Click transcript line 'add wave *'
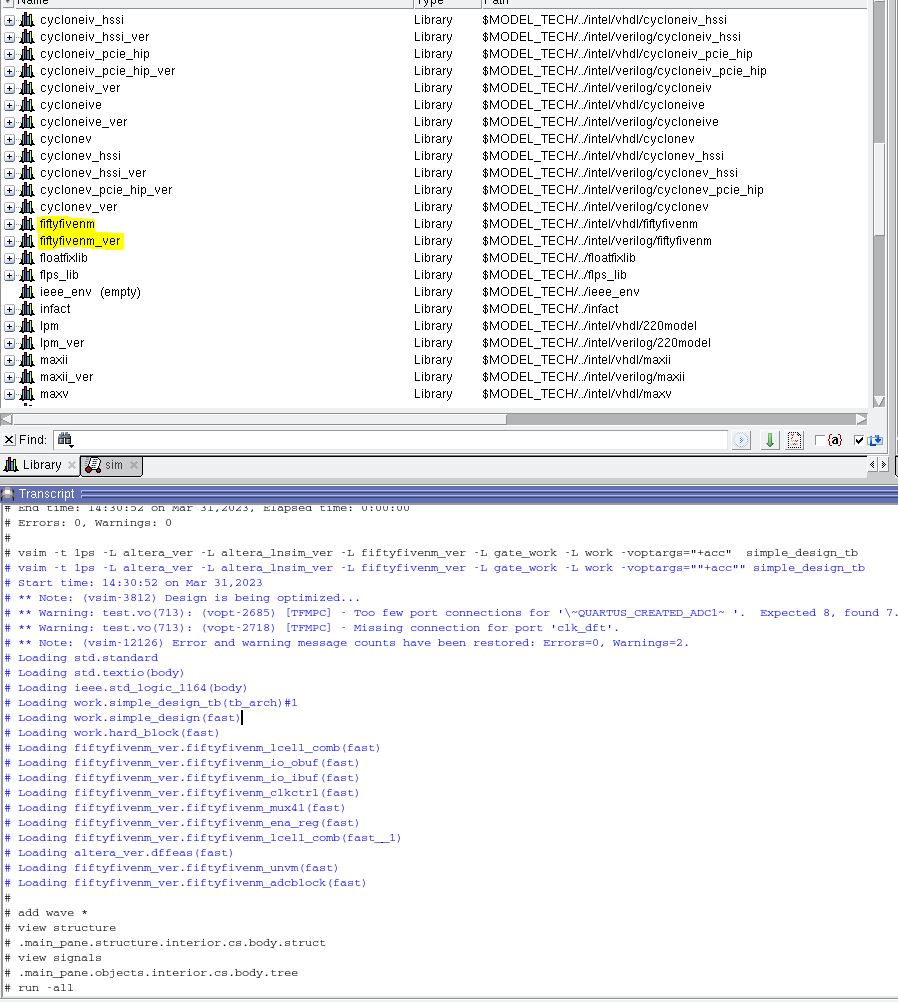This screenshot has width=898, height=1002. (52, 913)
